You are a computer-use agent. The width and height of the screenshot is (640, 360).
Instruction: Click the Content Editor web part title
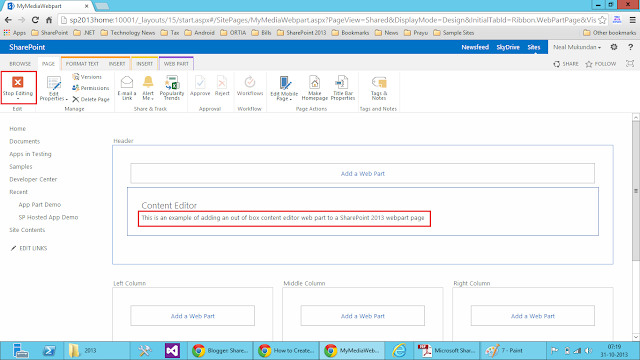click(169, 205)
